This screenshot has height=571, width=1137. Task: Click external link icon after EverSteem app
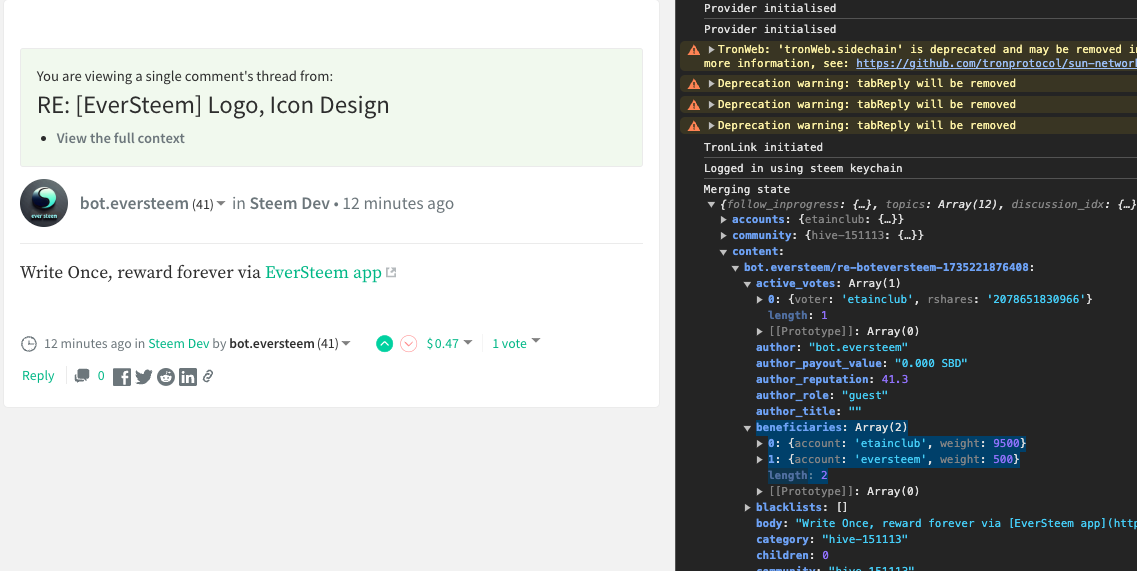click(x=391, y=273)
